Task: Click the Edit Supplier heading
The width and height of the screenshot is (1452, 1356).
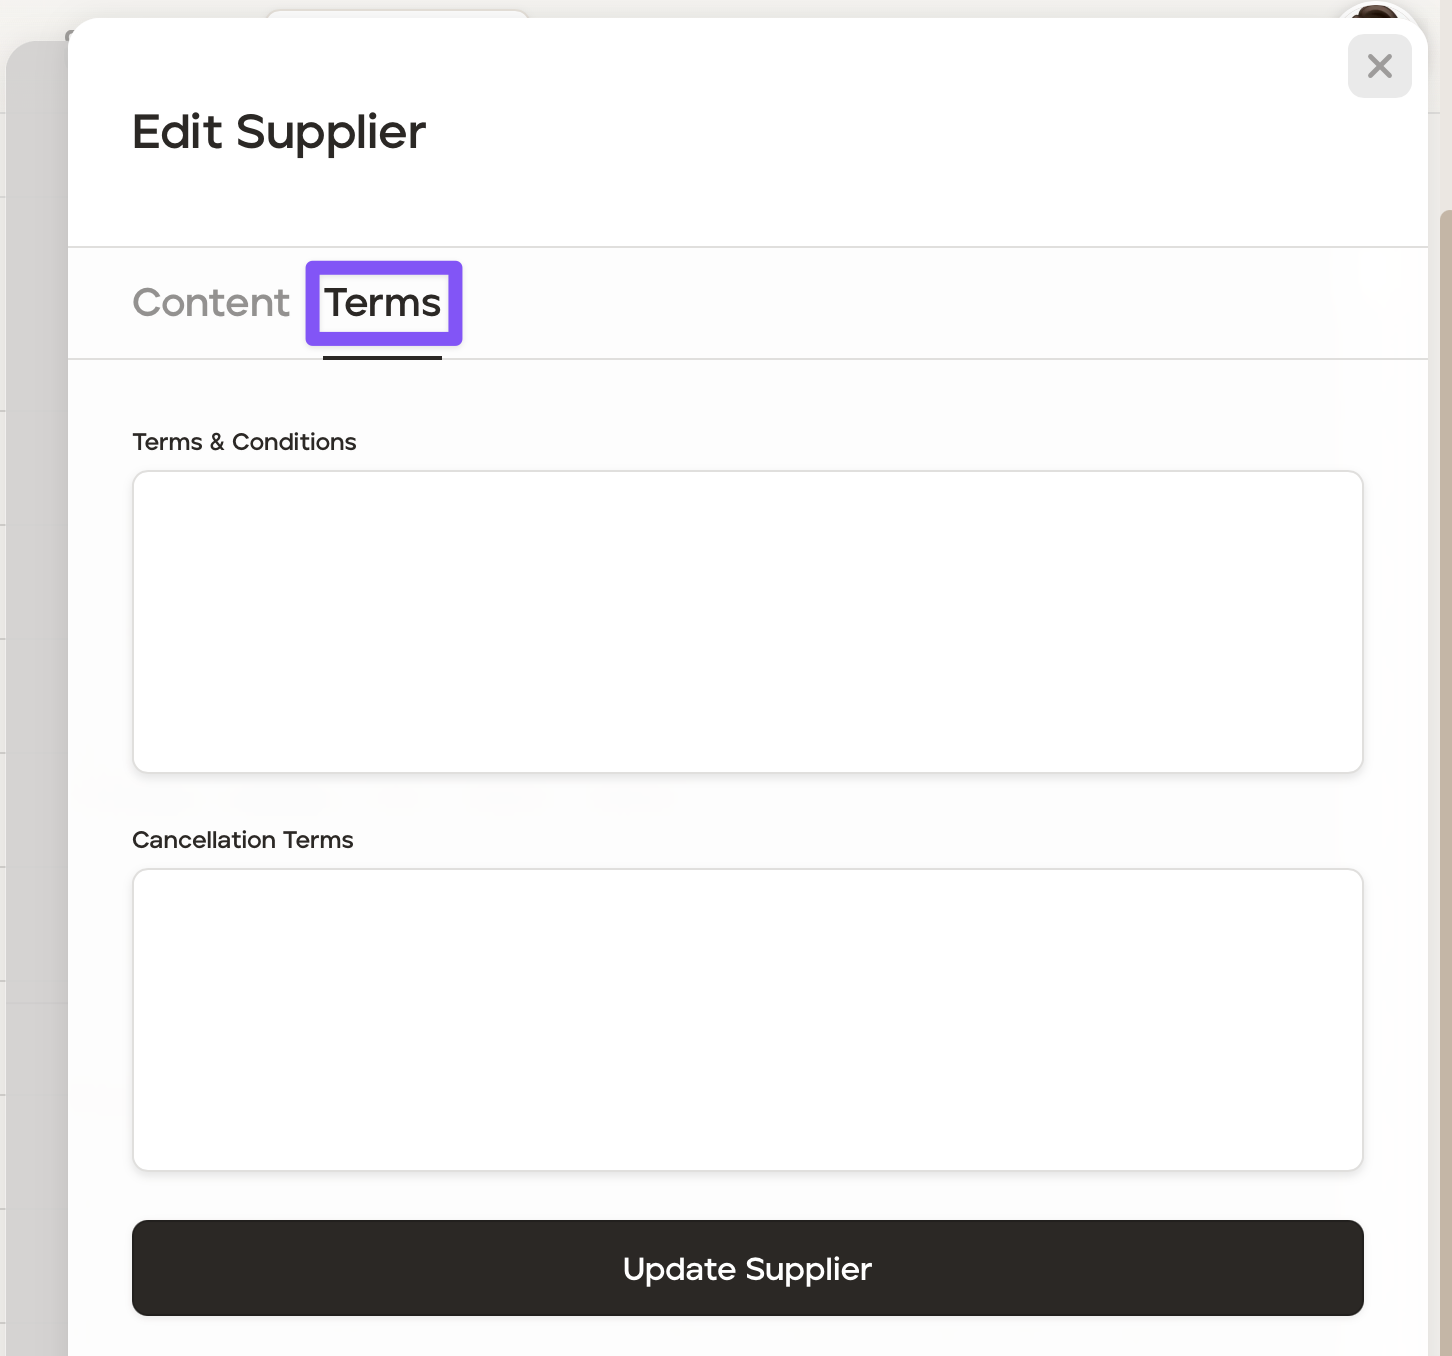Action: [x=279, y=132]
